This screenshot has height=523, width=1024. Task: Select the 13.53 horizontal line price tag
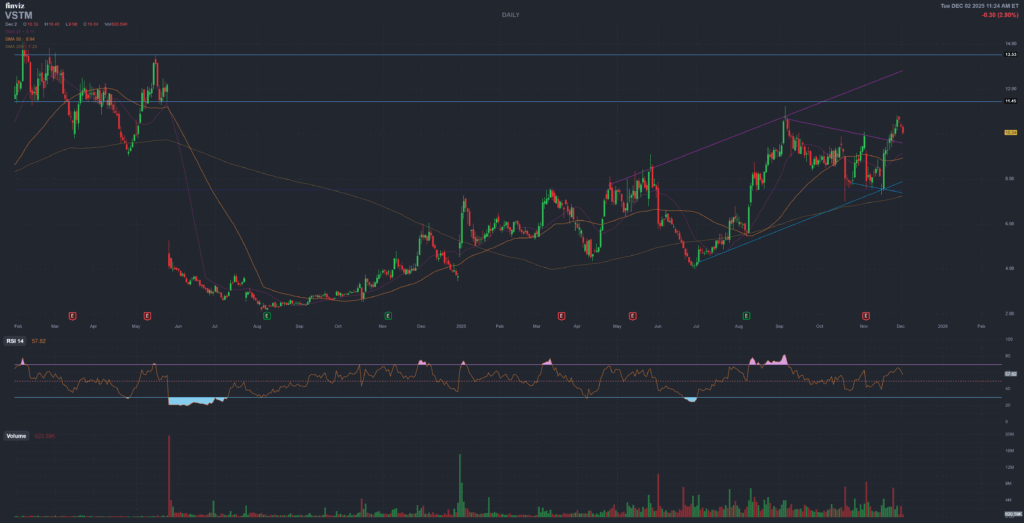coord(1009,55)
